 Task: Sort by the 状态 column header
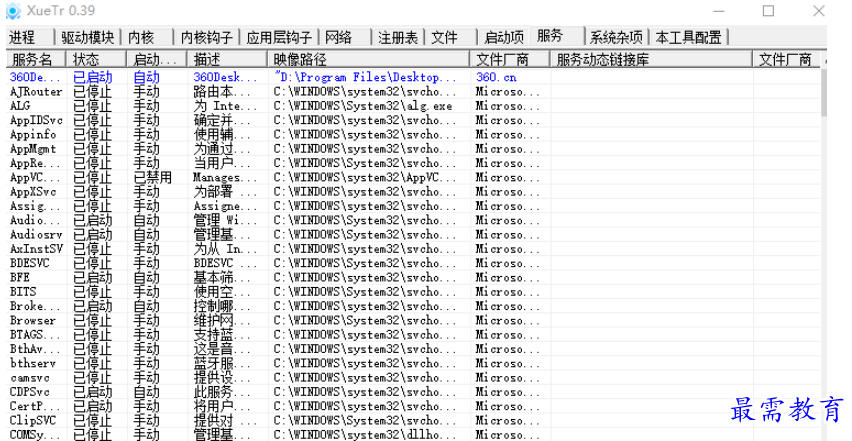96,59
